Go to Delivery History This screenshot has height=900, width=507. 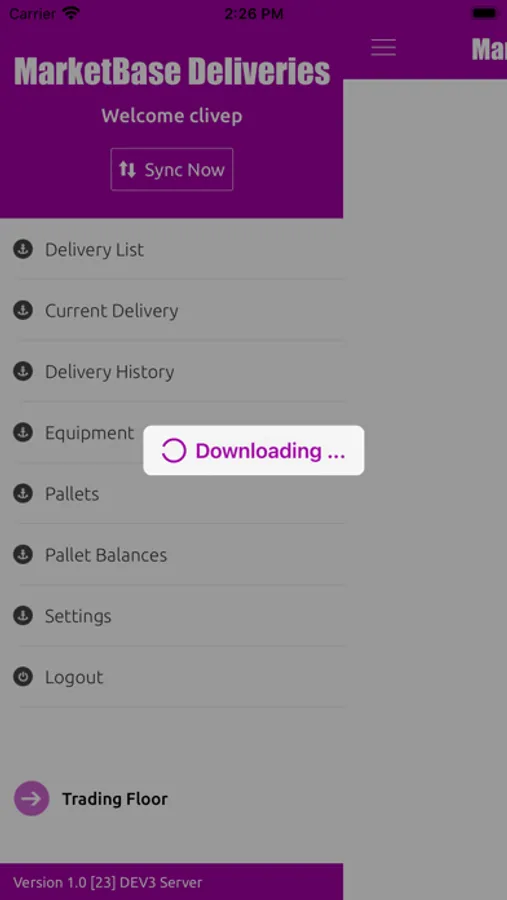[x=172, y=371]
